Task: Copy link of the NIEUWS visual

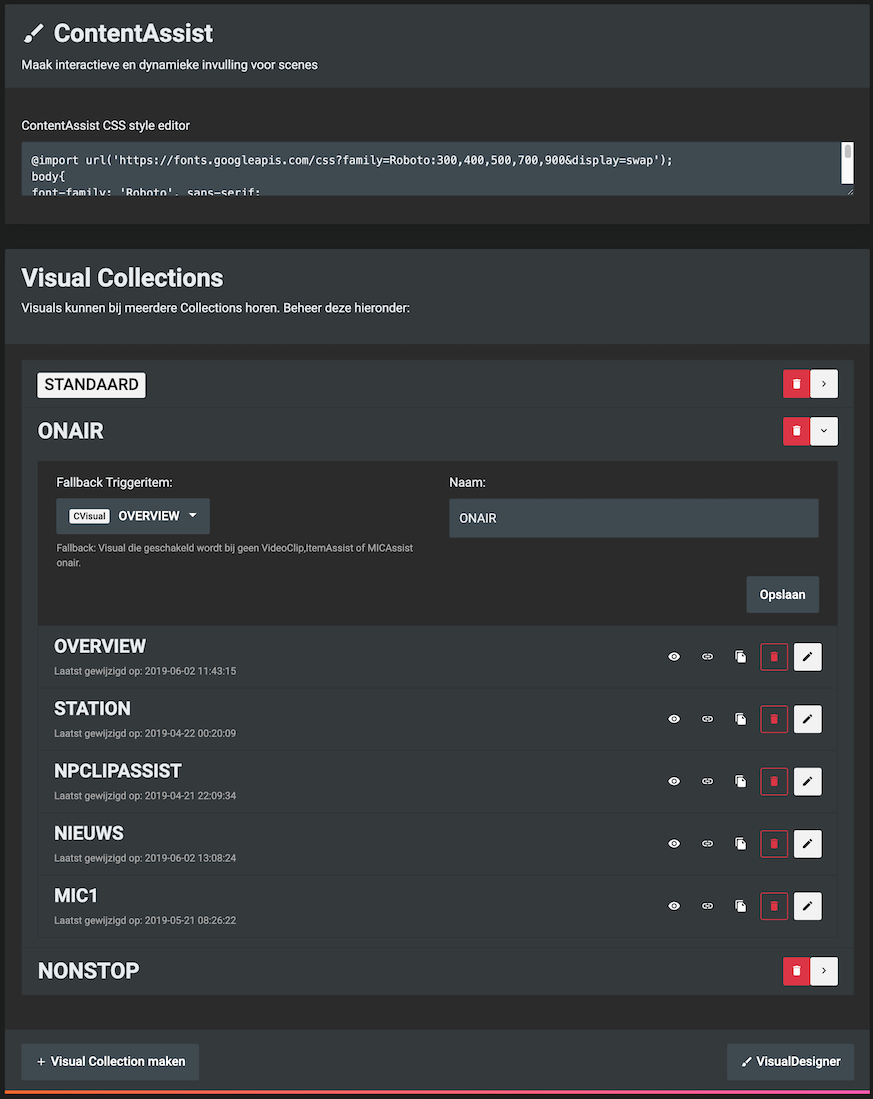Action: click(708, 844)
